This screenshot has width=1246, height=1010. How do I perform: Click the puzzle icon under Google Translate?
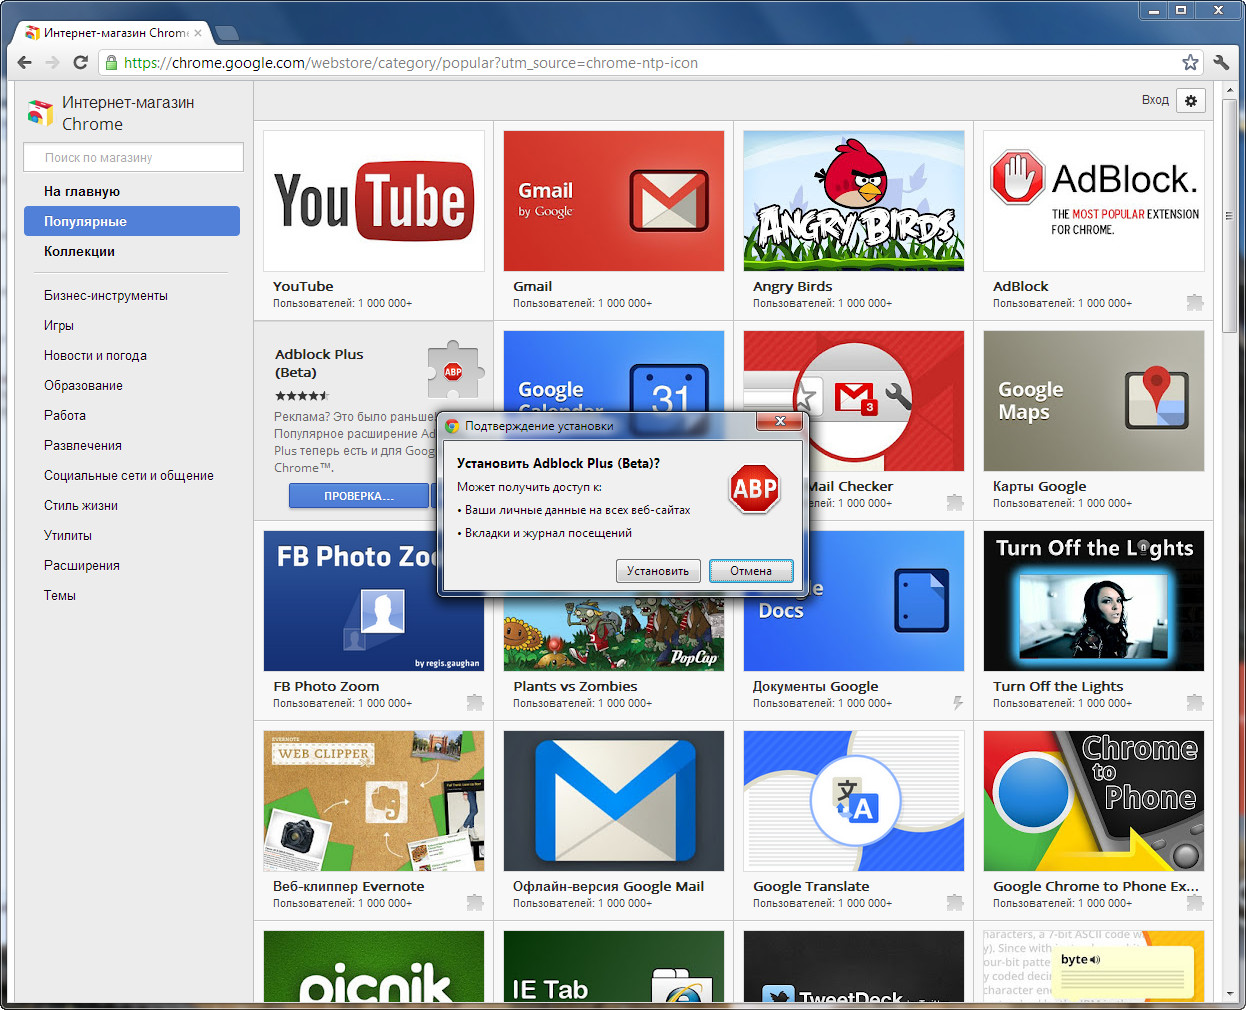pos(955,902)
